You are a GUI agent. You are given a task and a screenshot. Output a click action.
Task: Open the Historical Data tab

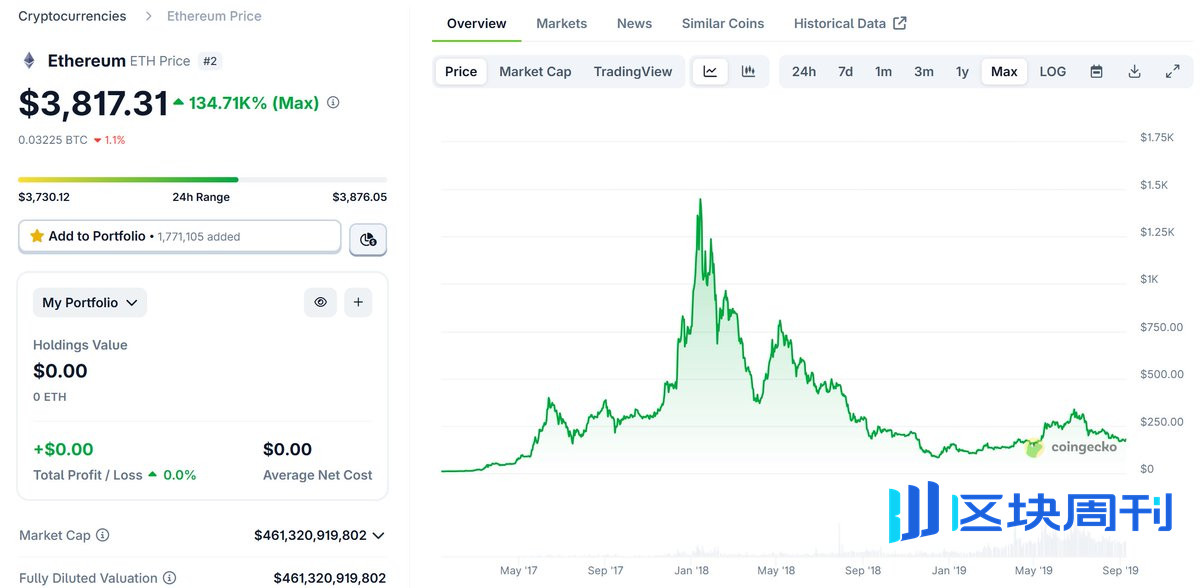point(850,23)
